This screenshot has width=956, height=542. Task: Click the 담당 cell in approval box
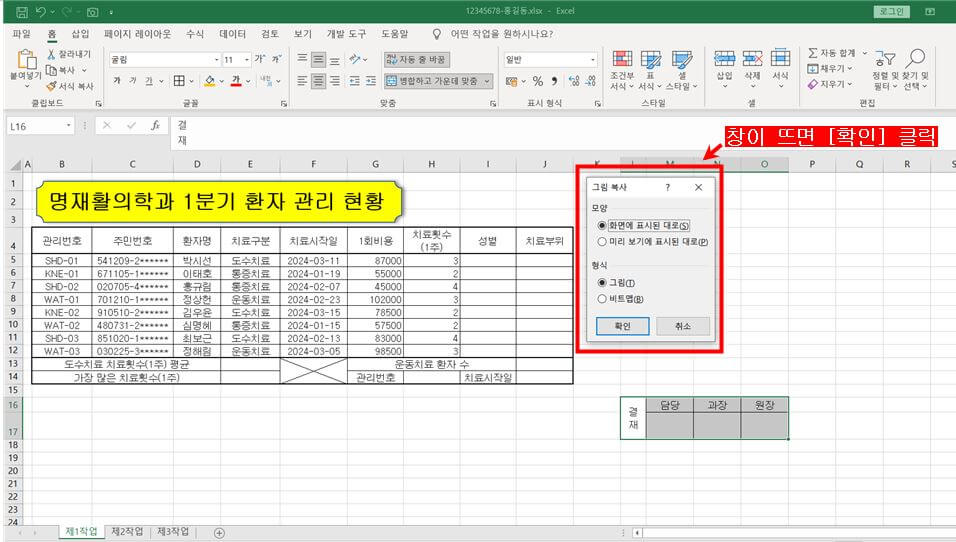point(669,405)
